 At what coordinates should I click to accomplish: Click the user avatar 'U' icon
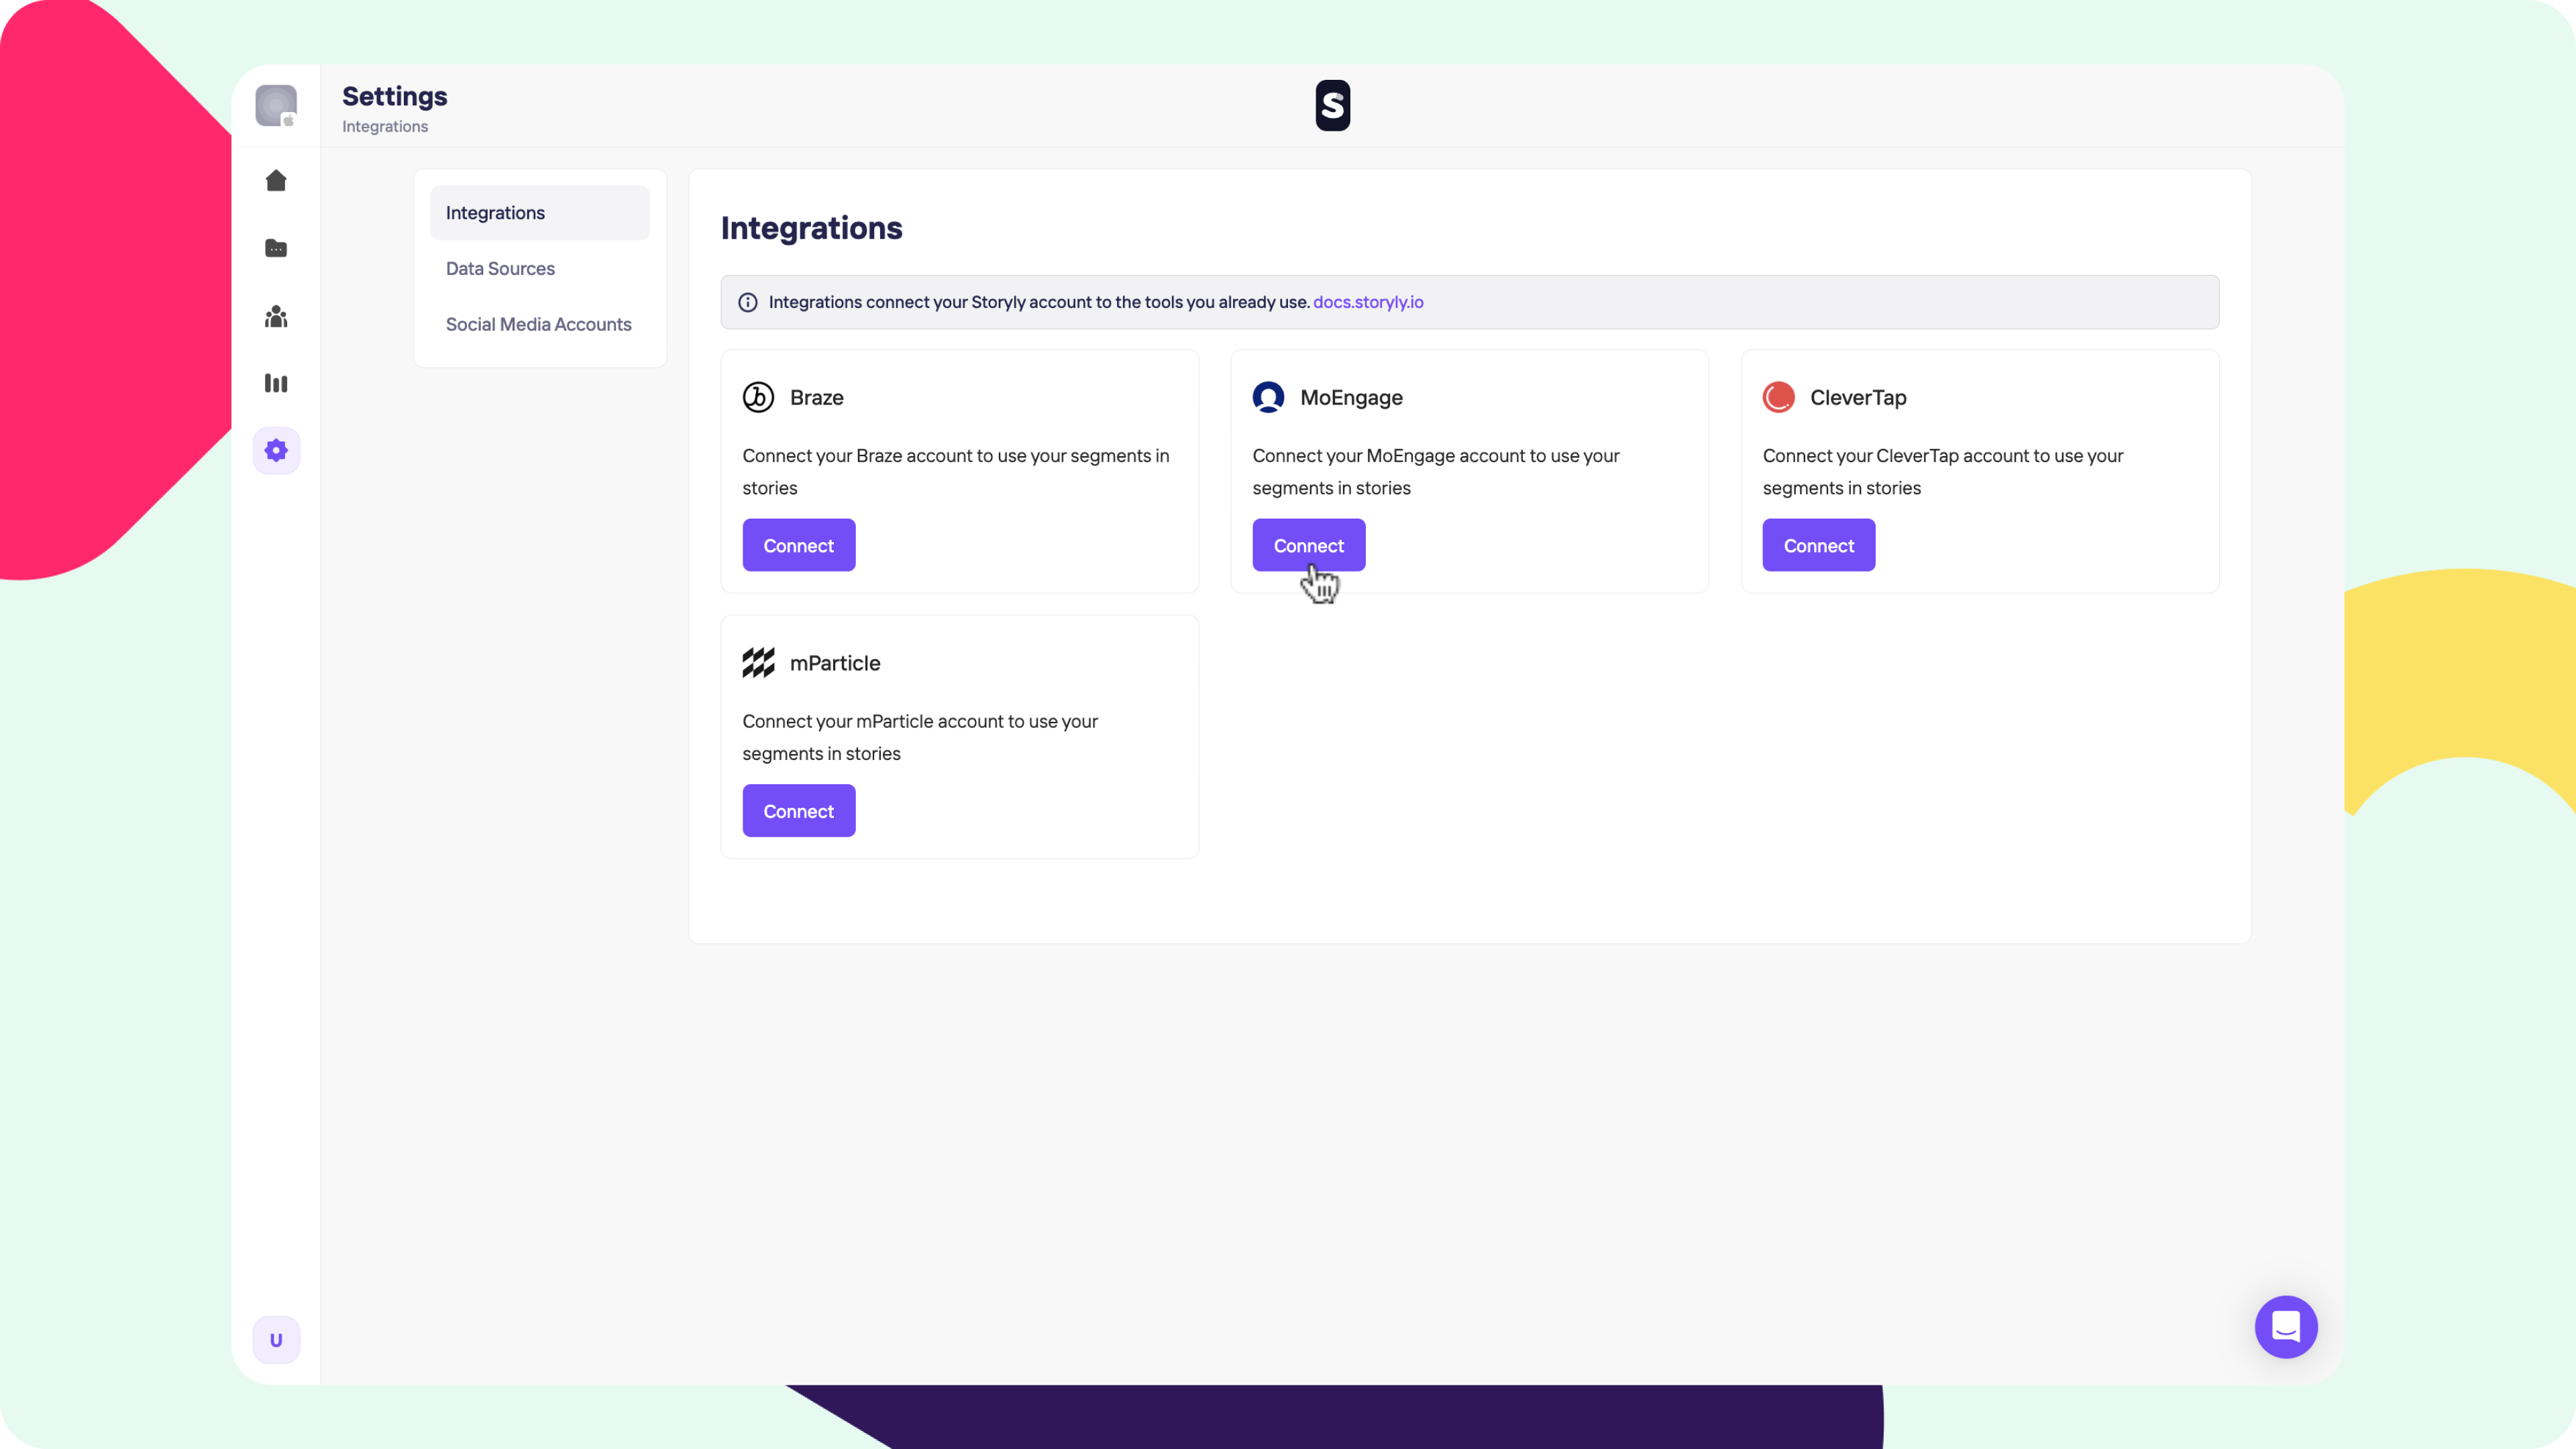coord(276,1340)
